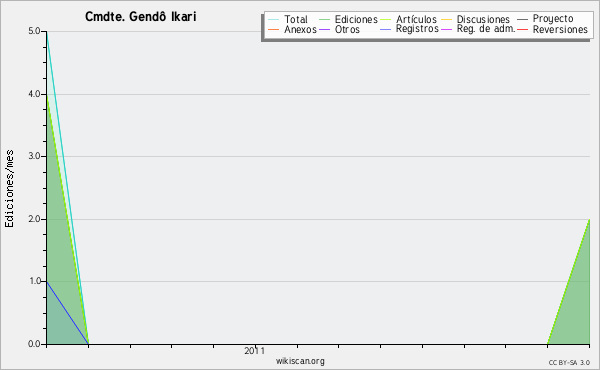Image resolution: width=600 pixels, height=370 pixels.
Task: Click the wikiscan.org credit text
Action: coord(300,361)
